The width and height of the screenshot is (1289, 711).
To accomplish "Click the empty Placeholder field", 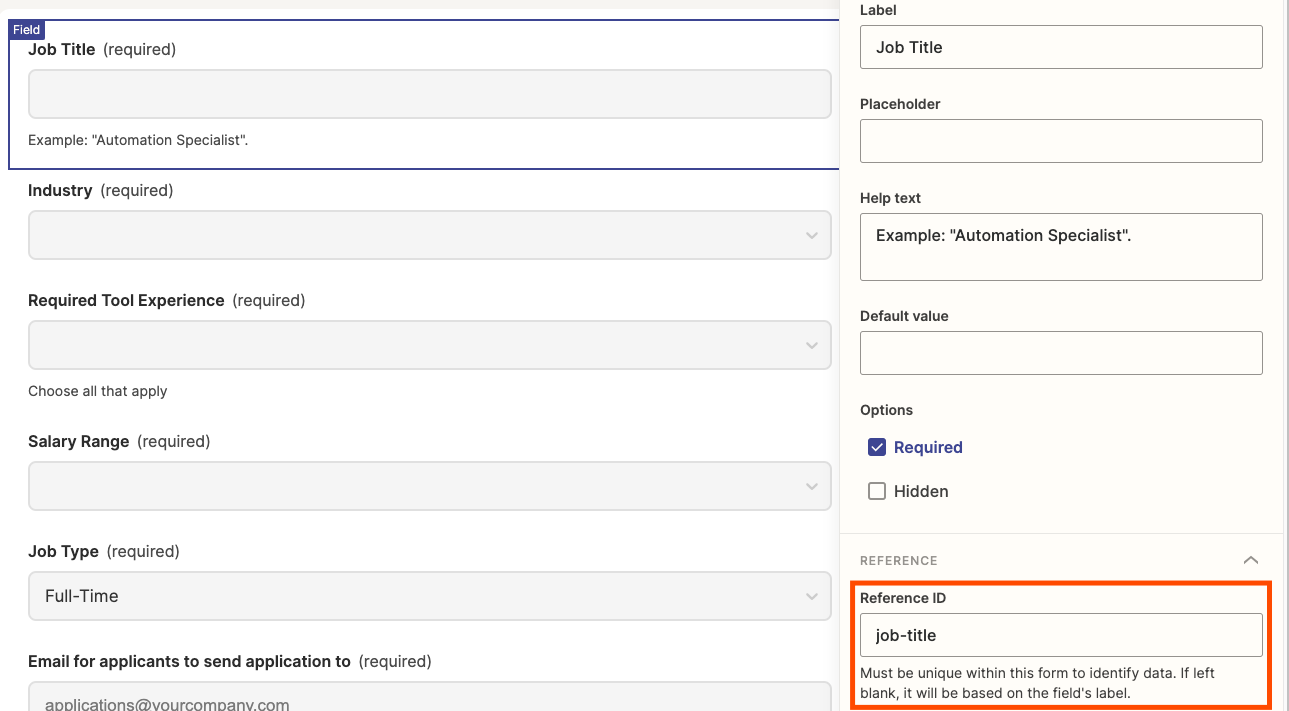I will tap(1061, 141).
